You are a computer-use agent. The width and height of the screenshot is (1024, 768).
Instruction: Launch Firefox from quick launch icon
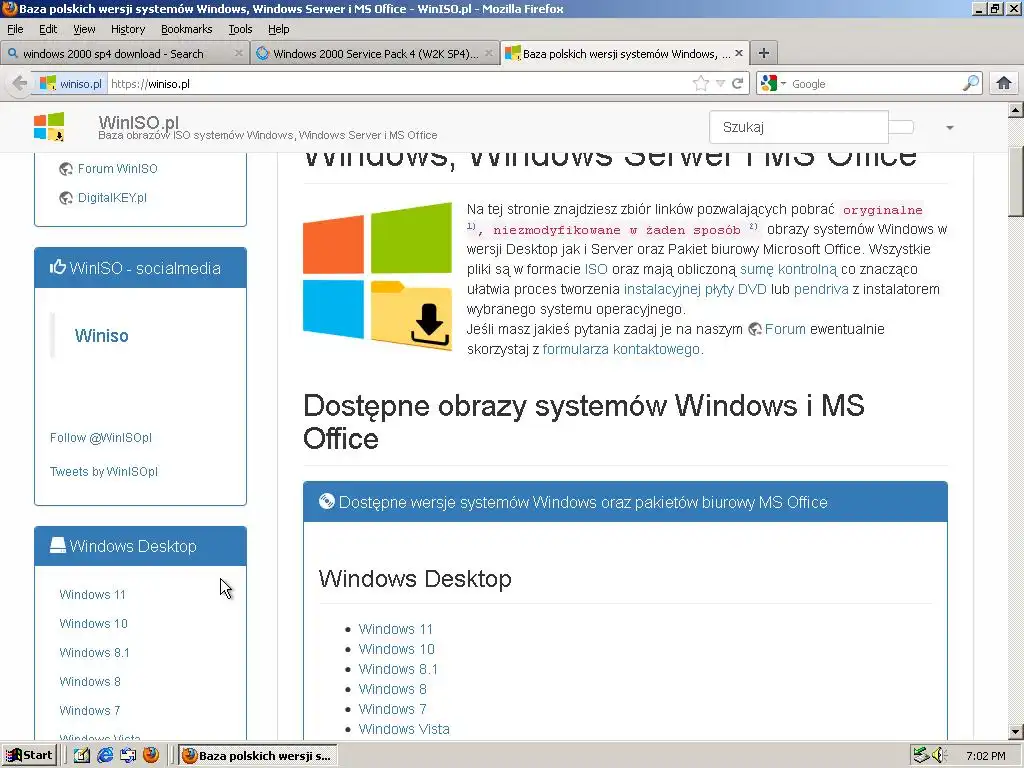coord(151,756)
